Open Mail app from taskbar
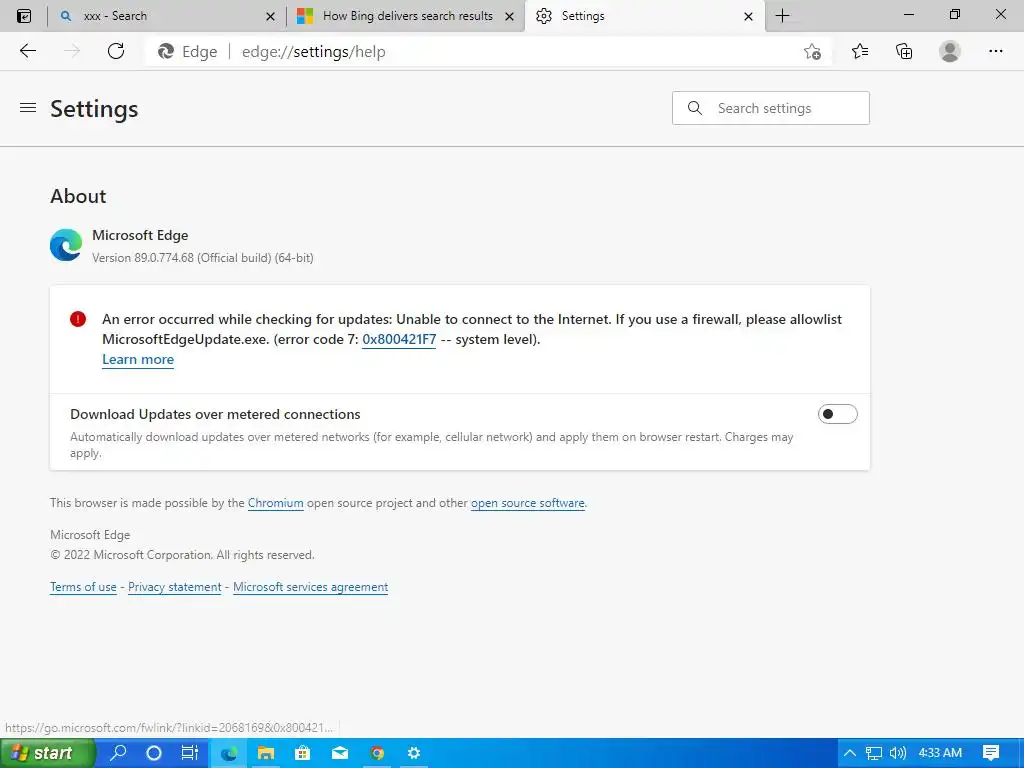This screenshot has height=768, width=1024. 340,753
